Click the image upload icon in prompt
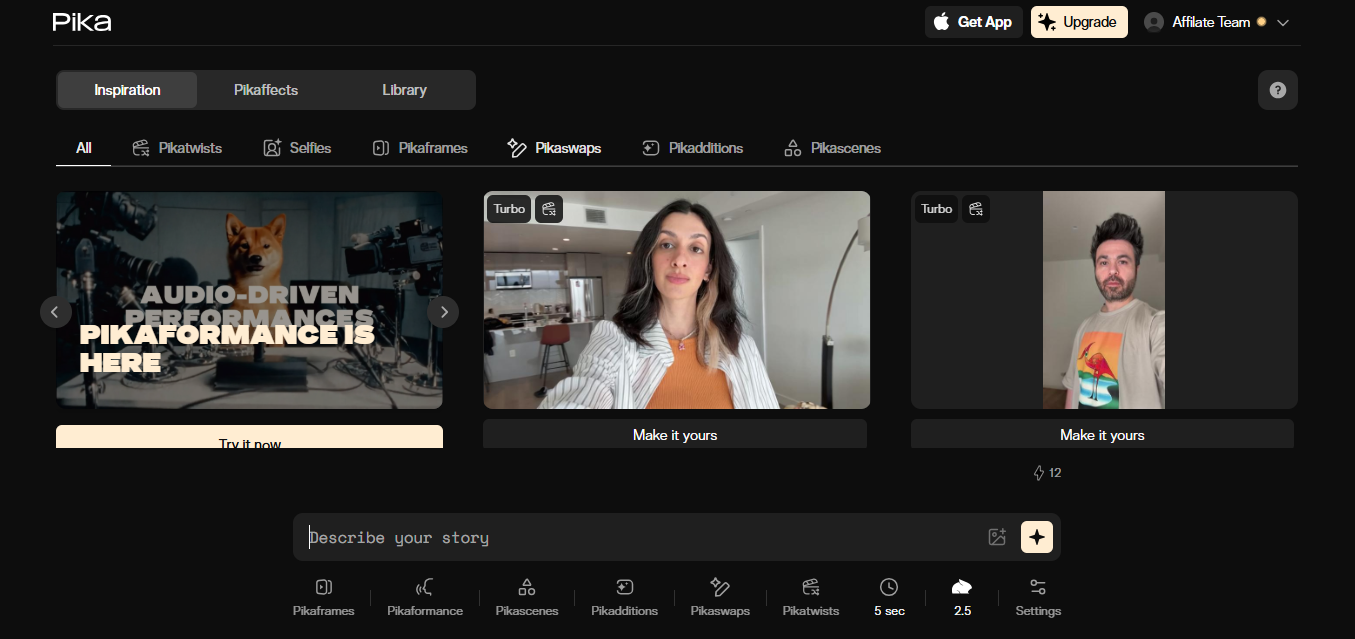Viewport: 1355px width, 639px height. point(997,537)
